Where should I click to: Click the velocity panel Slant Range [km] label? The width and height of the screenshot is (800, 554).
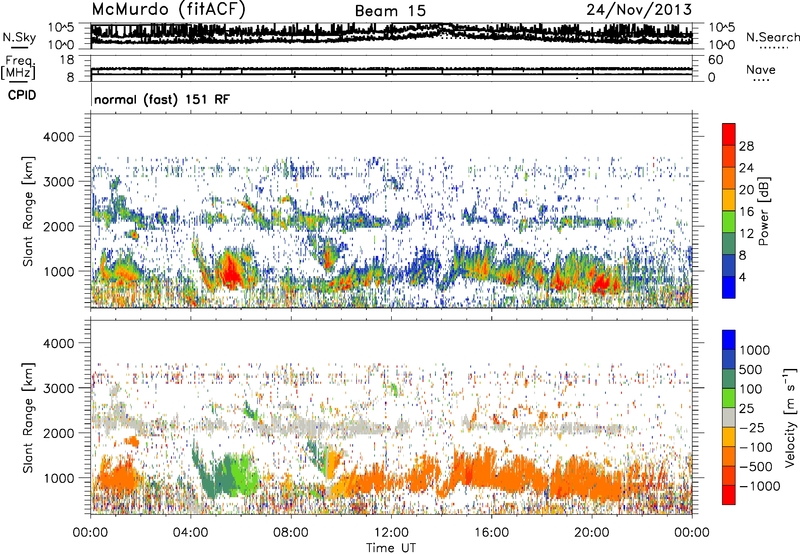pyautogui.click(x=28, y=417)
